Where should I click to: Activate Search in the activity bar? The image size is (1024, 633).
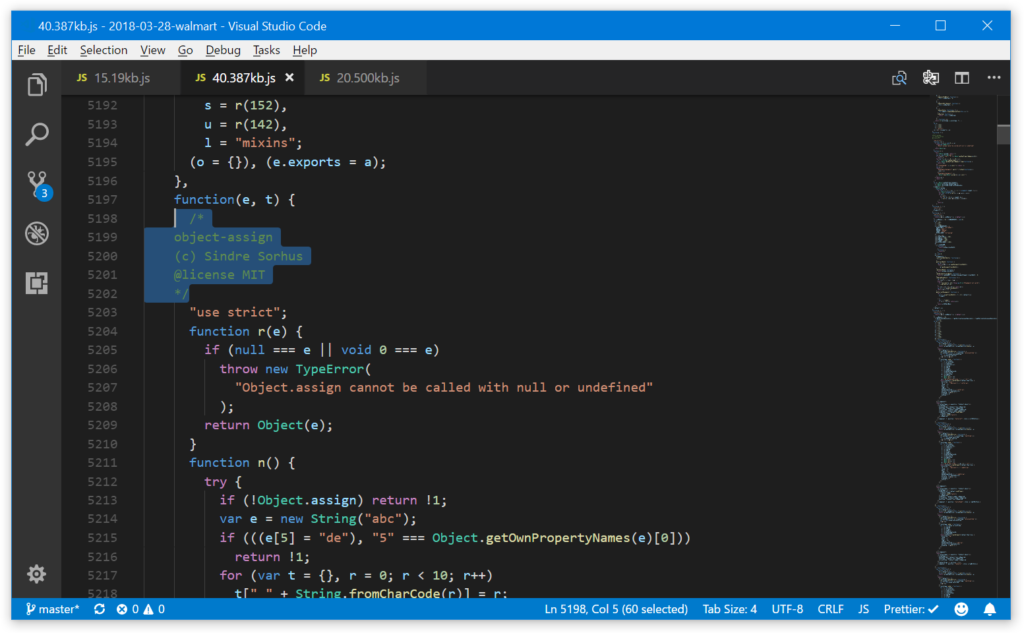tap(36, 134)
